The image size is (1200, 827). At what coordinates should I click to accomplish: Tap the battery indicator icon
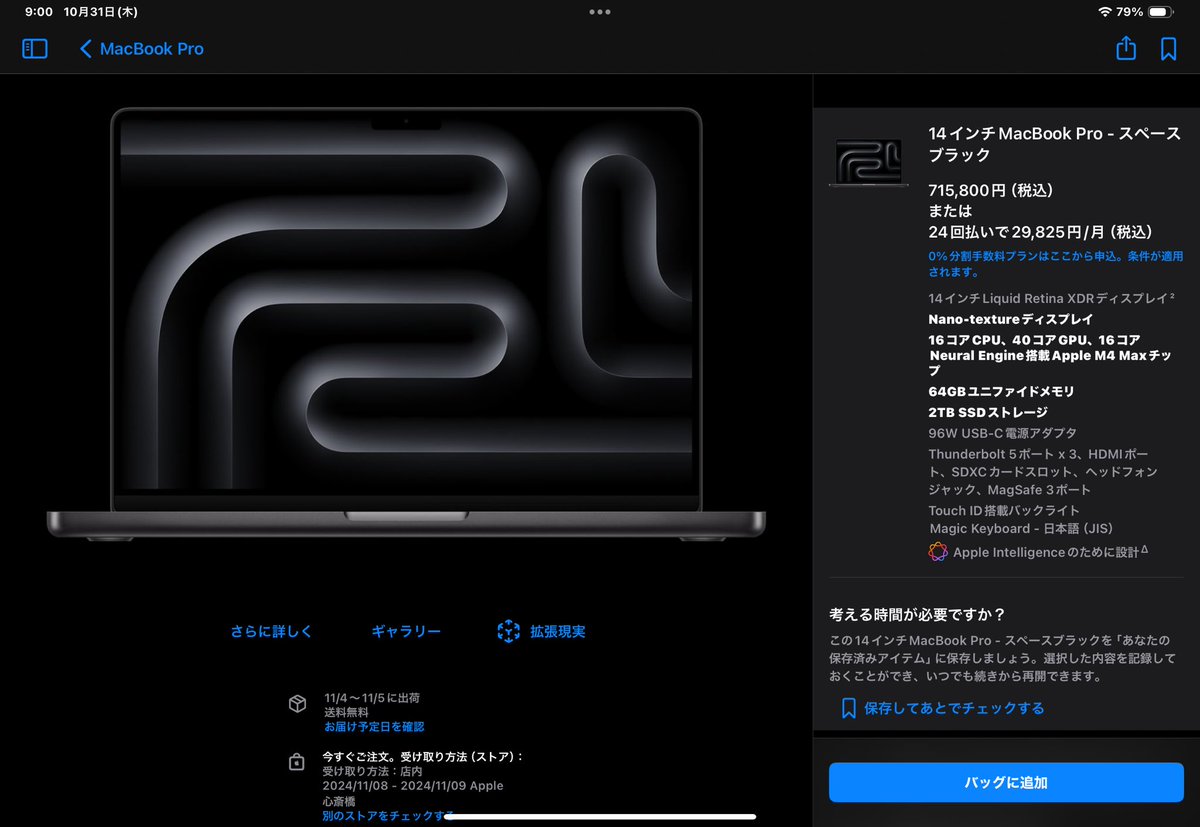click(x=1161, y=12)
